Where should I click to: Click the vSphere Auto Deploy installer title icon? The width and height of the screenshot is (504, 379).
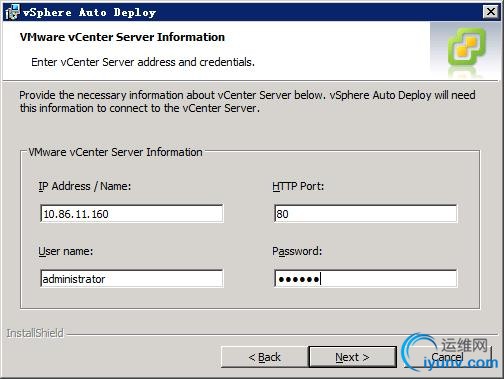click(x=12, y=12)
